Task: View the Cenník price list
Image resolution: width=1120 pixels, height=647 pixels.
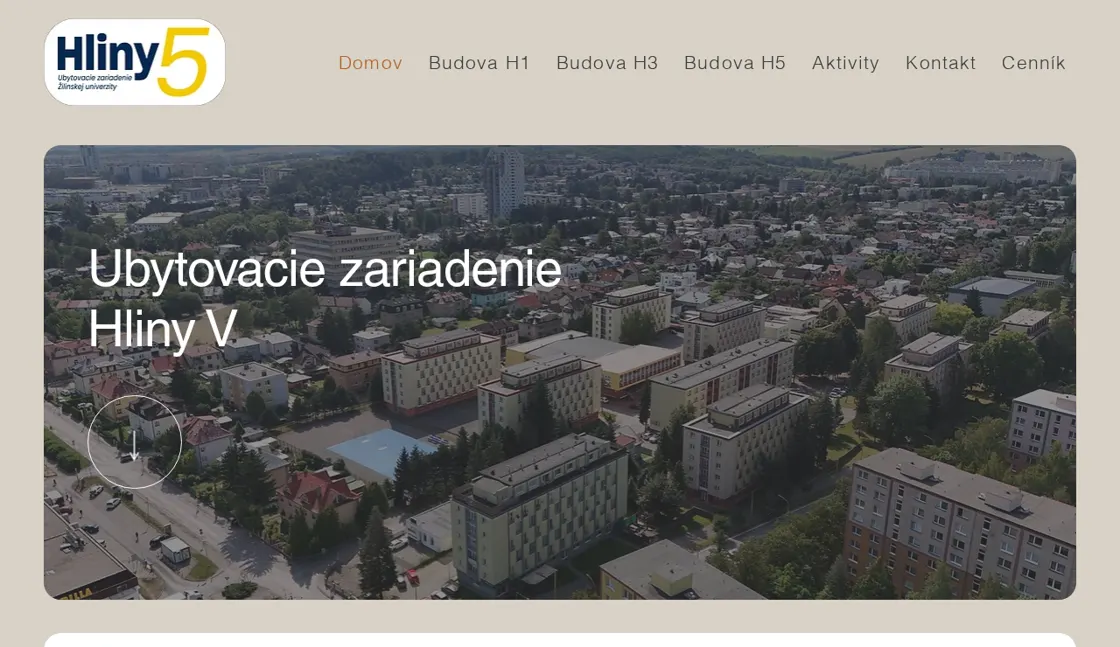Action: tap(1033, 63)
